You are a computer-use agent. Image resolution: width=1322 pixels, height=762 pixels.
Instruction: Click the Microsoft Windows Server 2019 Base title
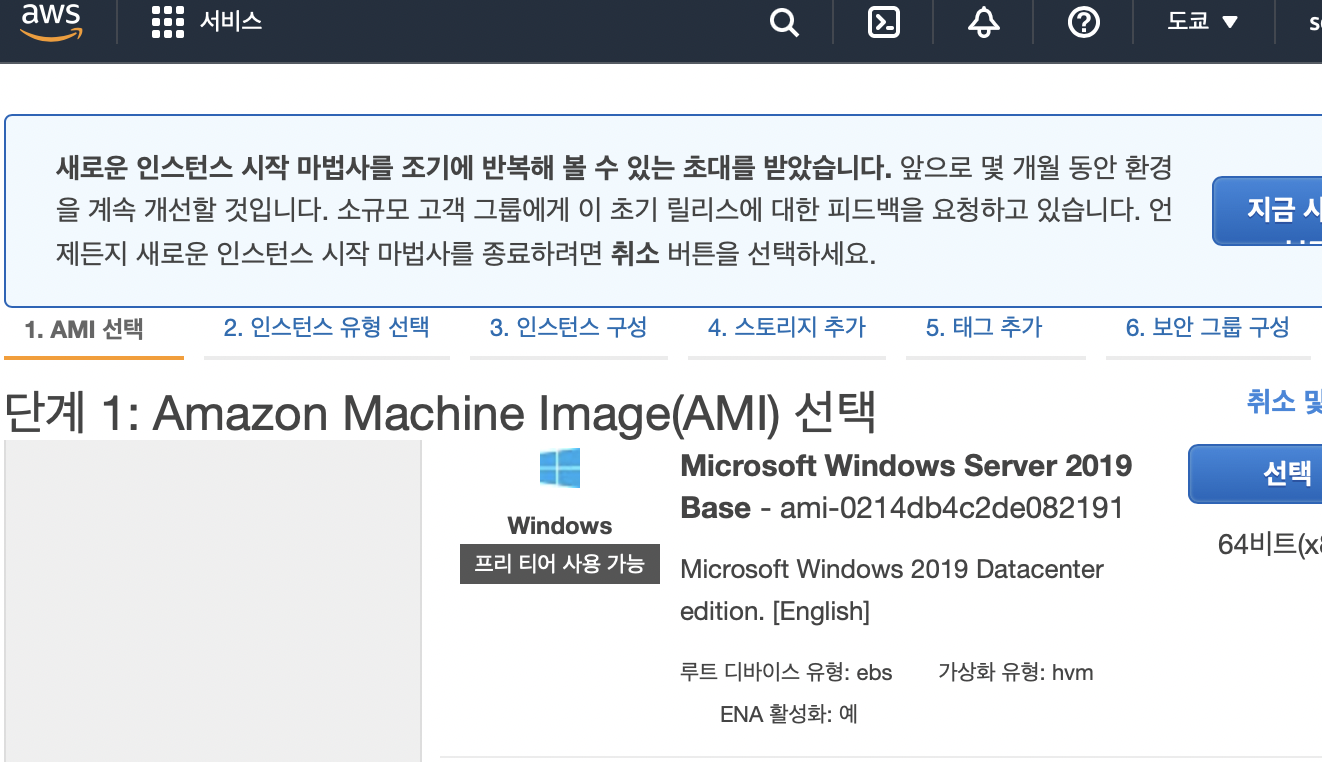click(906, 486)
